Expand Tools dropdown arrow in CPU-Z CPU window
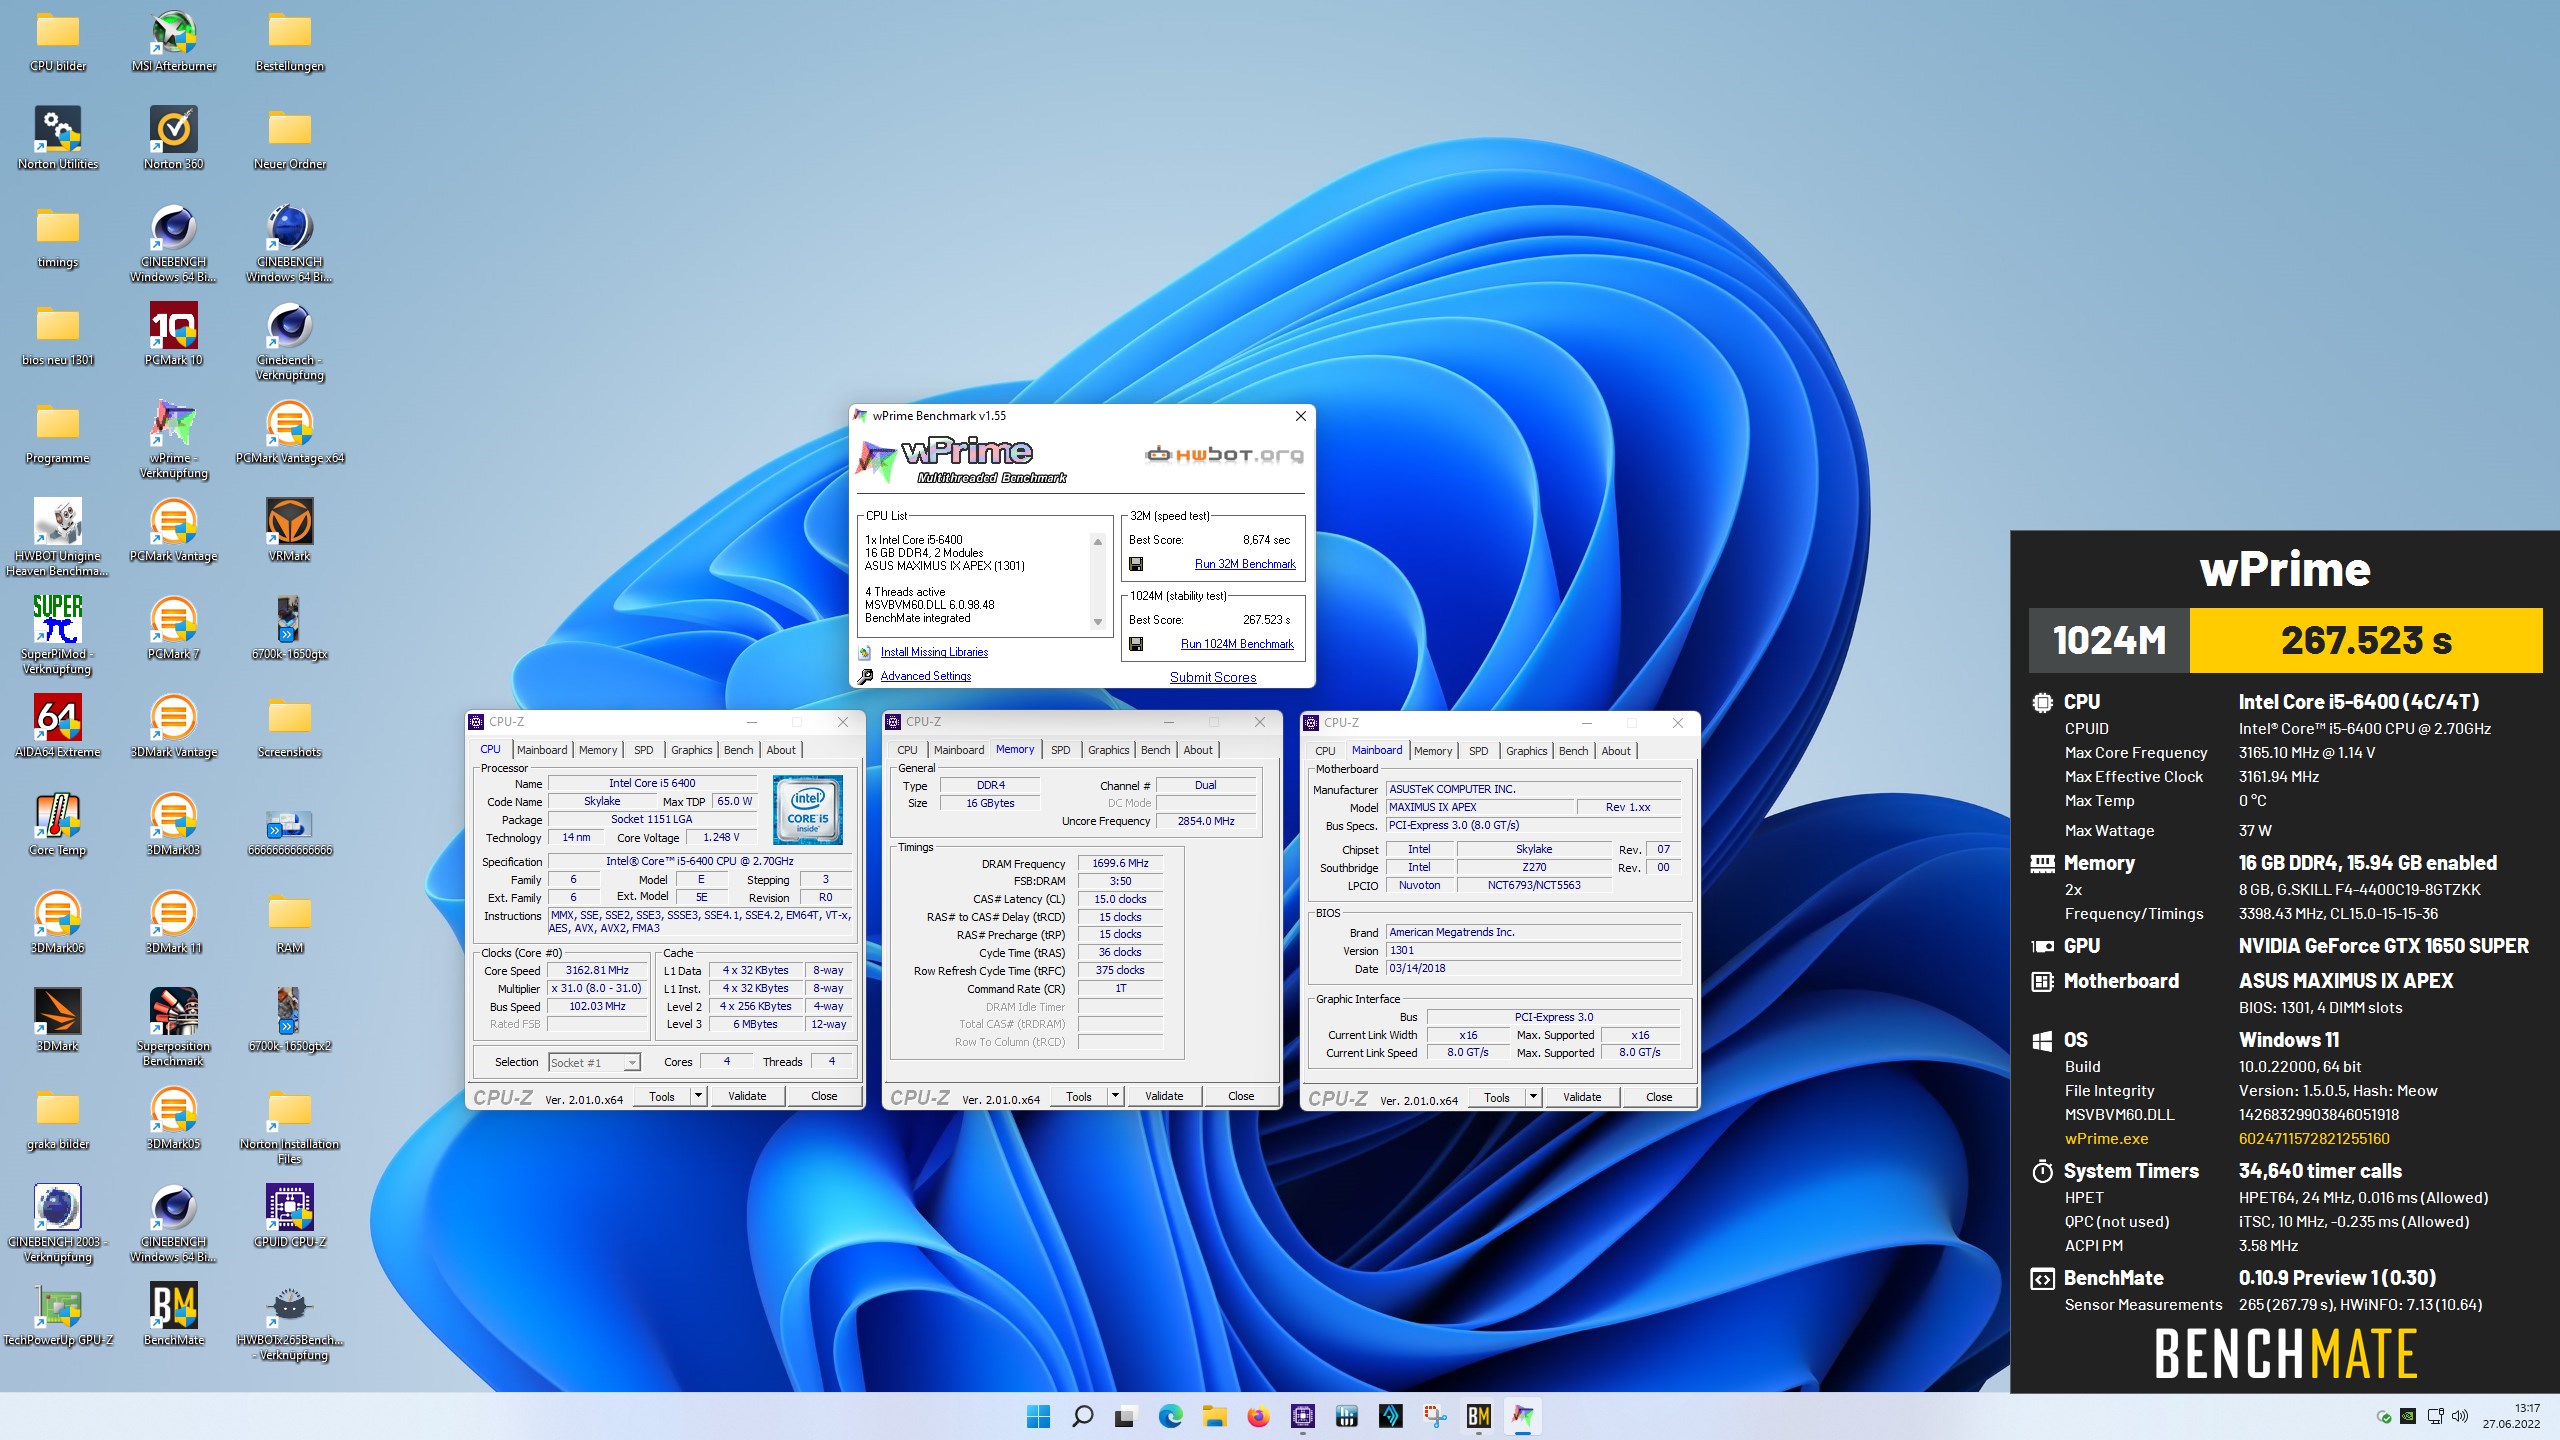The height and width of the screenshot is (1440, 2560). (699, 1096)
